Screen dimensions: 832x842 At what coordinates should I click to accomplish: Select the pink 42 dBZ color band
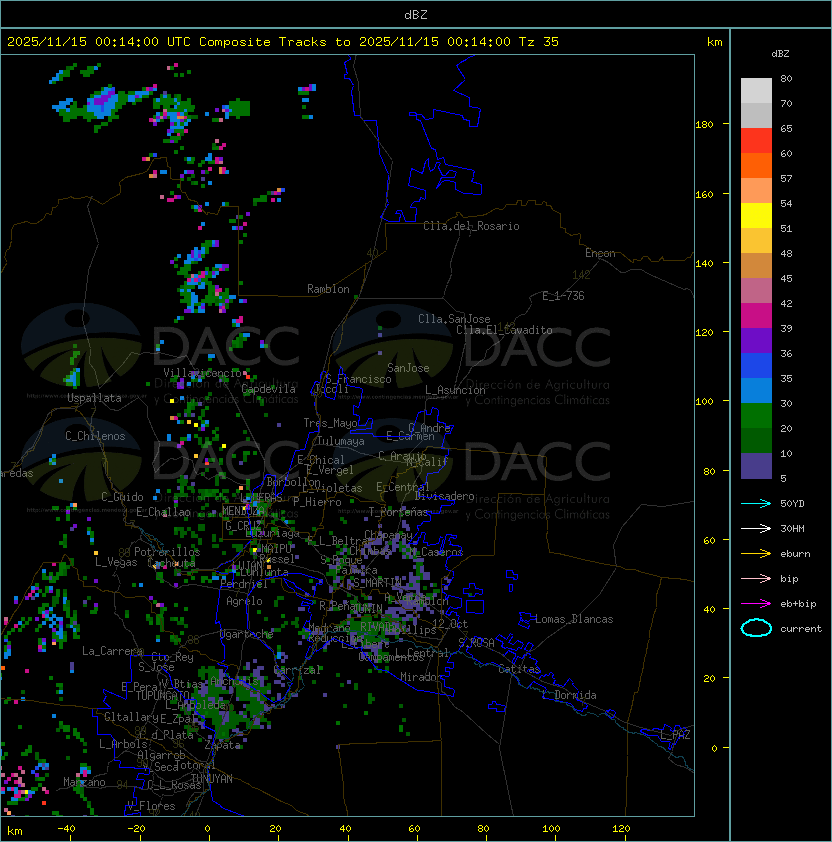[756, 291]
